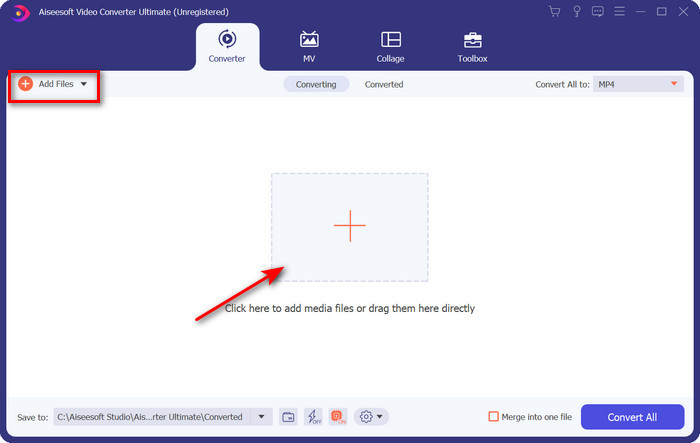Expand the Add Files dropdown arrow
The height and width of the screenshot is (443, 700).
83,84
